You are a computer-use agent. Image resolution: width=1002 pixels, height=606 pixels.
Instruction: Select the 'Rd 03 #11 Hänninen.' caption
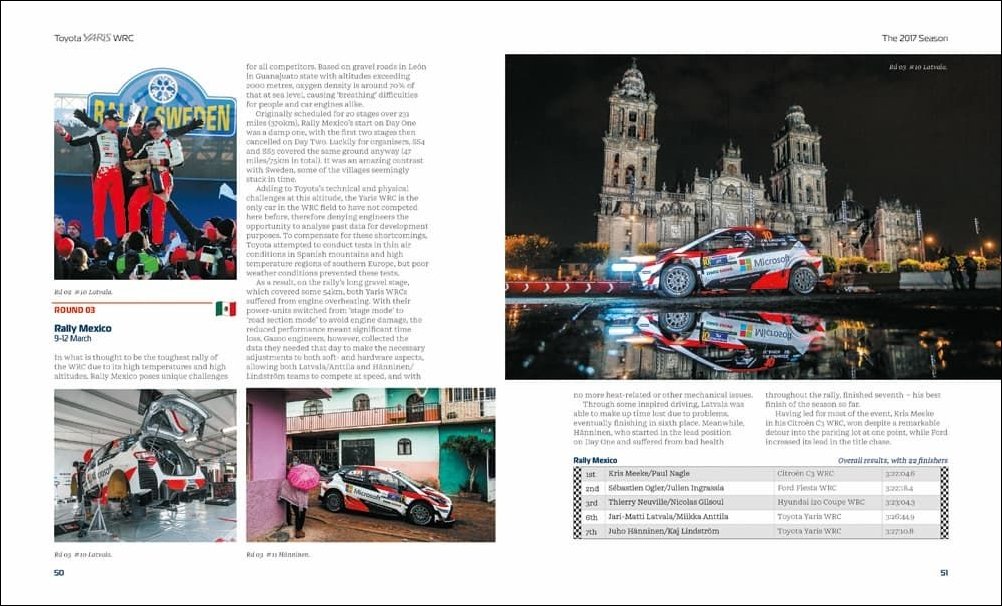click(278, 554)
